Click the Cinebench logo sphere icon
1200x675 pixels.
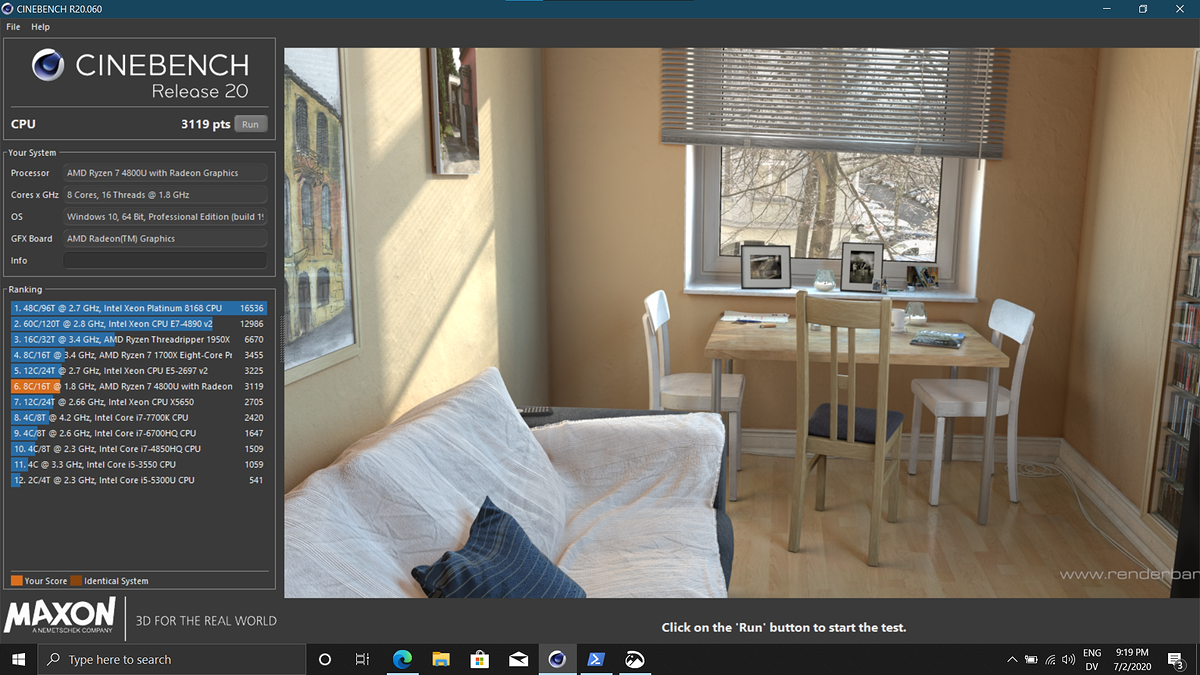(x=48, y=66)
